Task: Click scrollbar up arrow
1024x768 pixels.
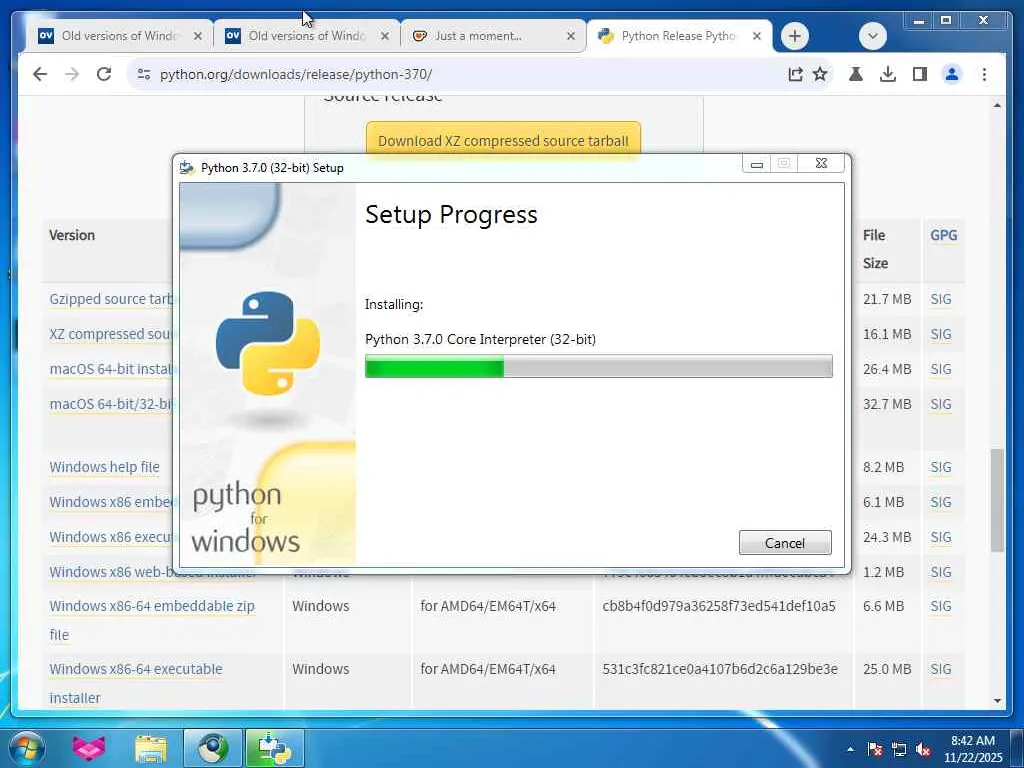Action: 997,105
